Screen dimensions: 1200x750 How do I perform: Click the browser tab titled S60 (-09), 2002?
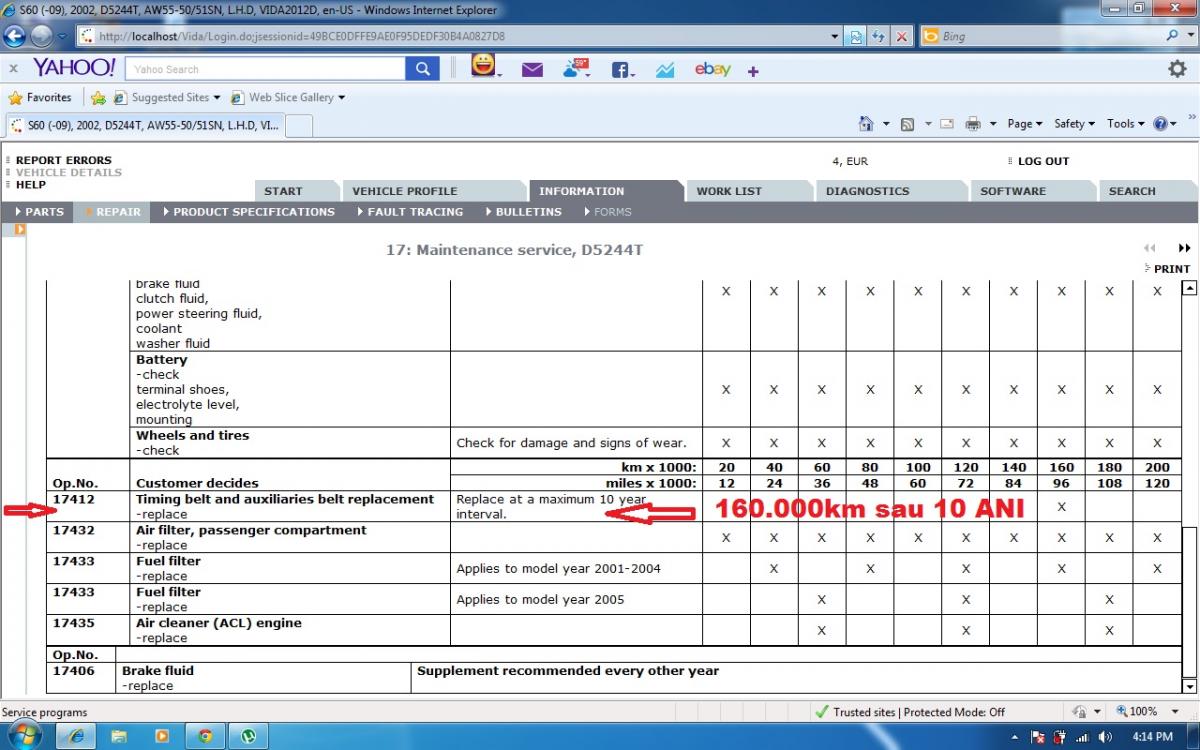coord(145,126)
